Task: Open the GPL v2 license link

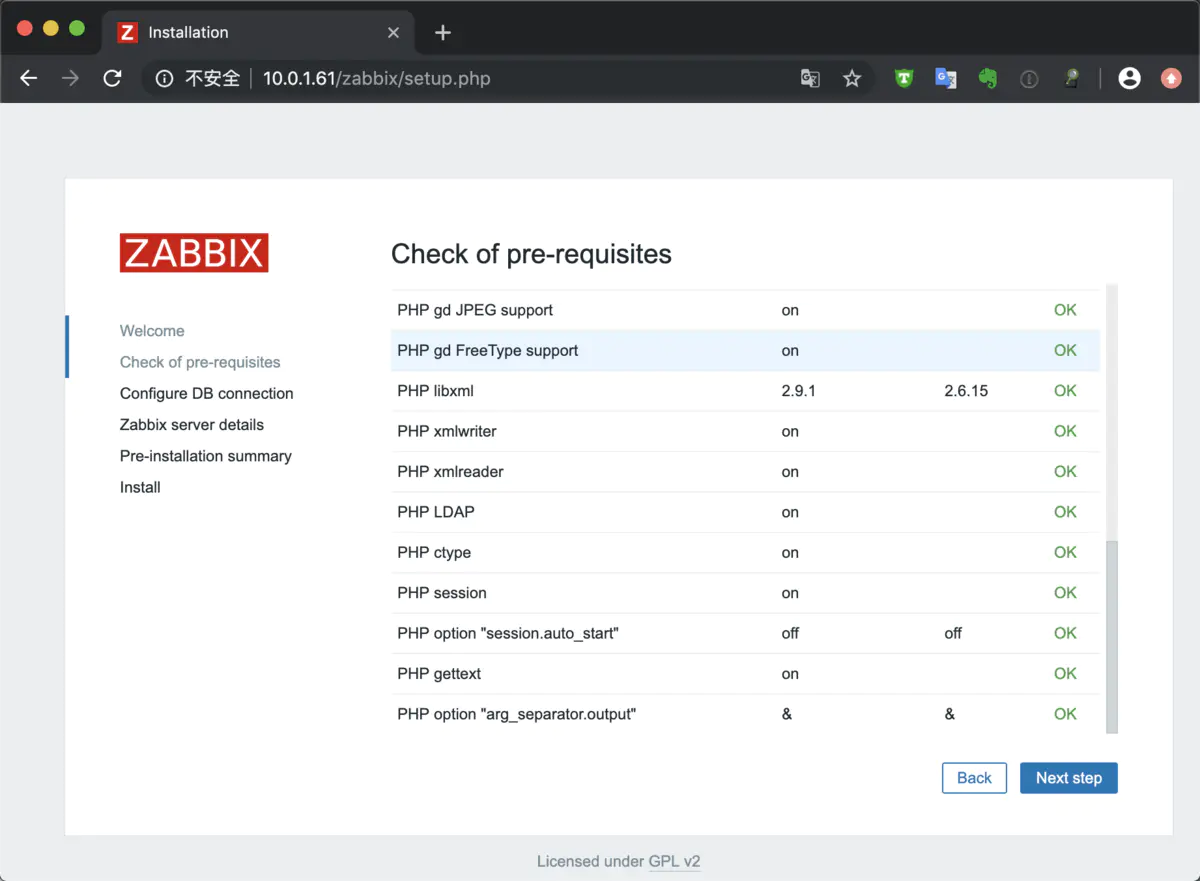Action: pos(675,861)
